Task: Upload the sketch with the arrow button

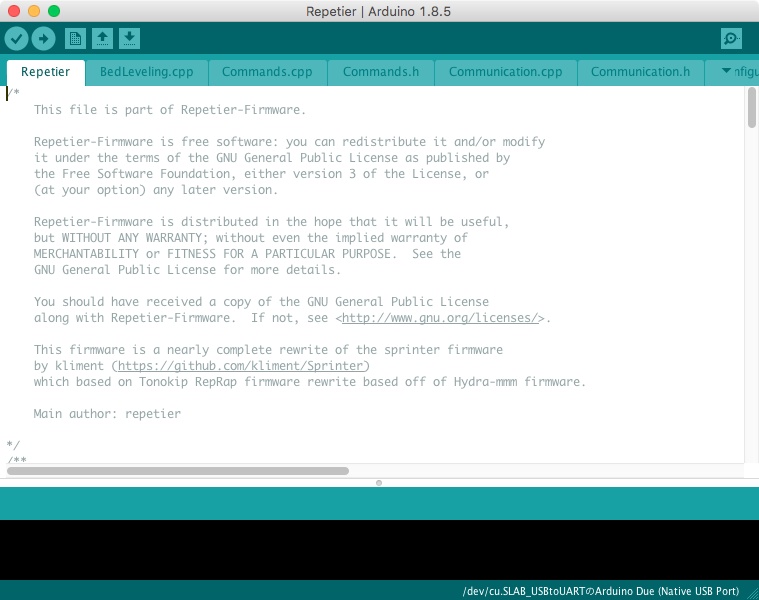Action: click(x=43, y=39)
